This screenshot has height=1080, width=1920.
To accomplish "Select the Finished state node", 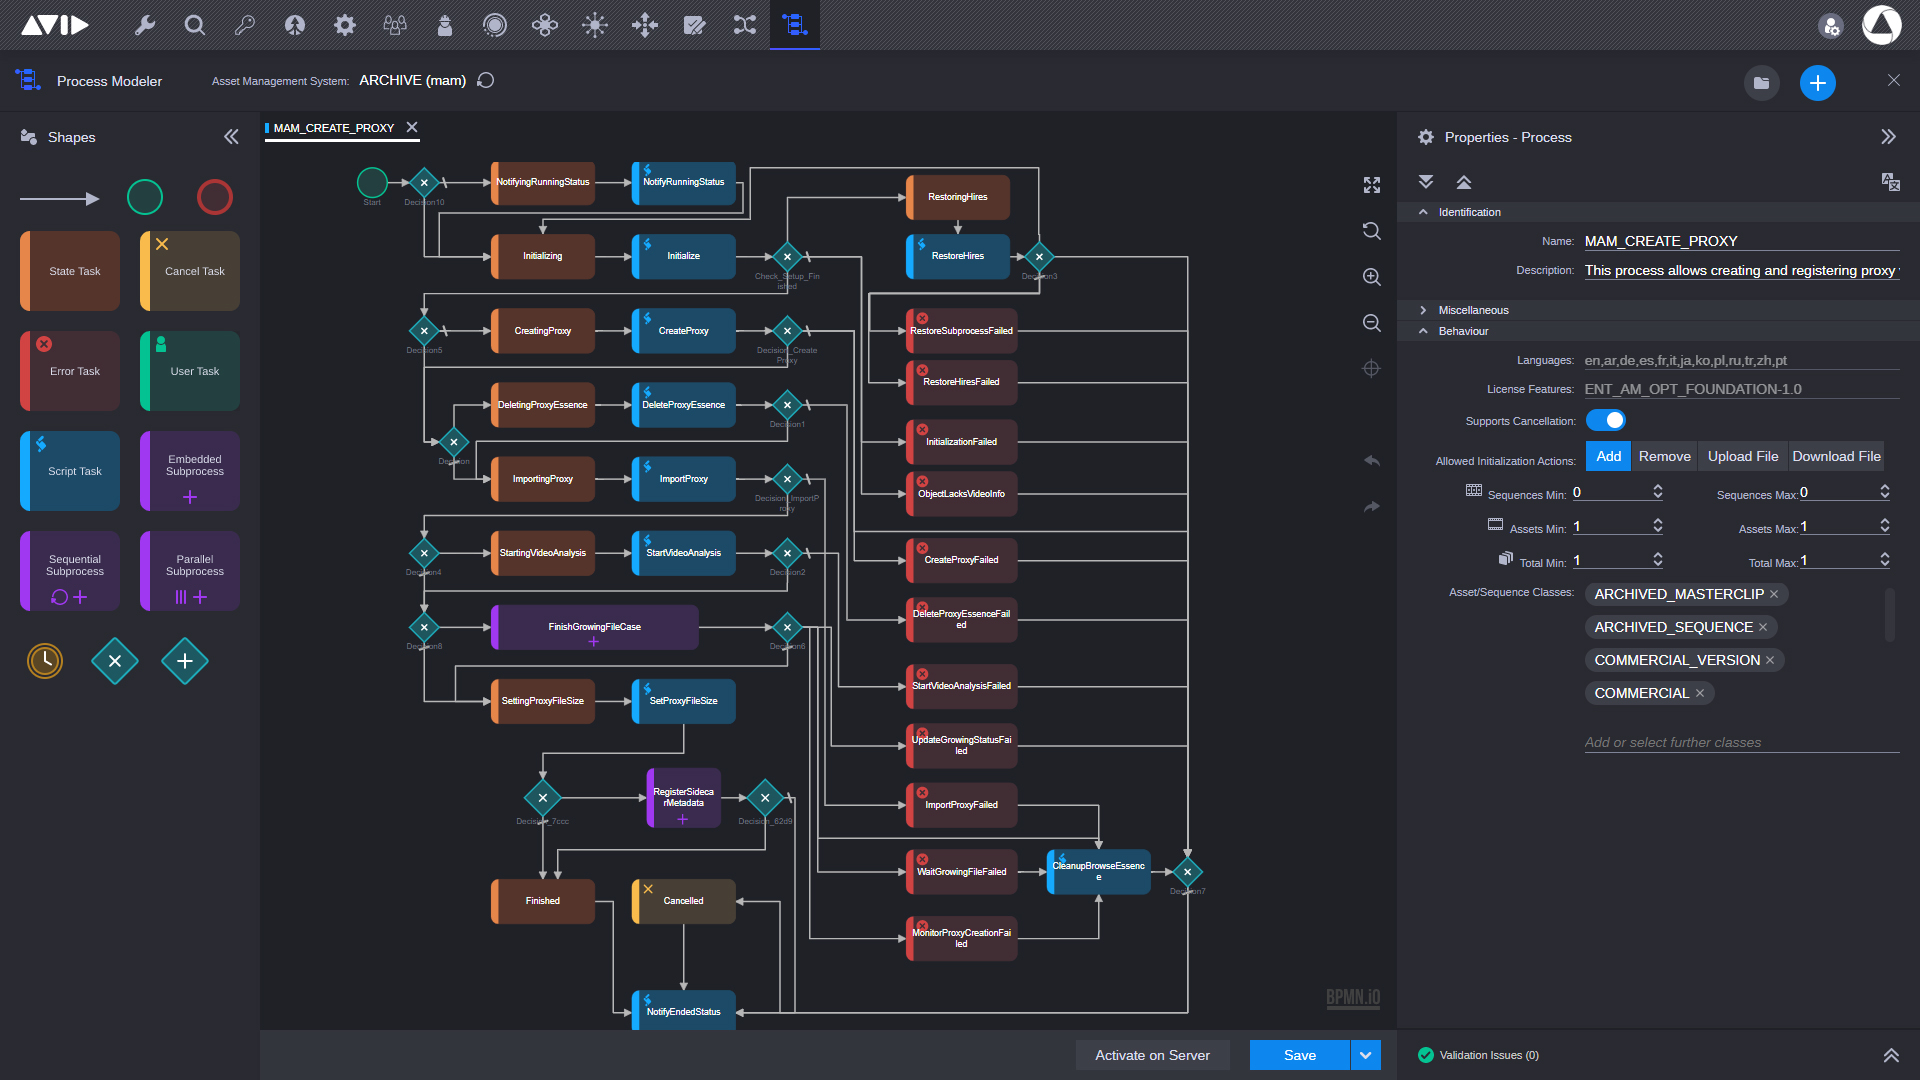I will click(x=543, y=901).
